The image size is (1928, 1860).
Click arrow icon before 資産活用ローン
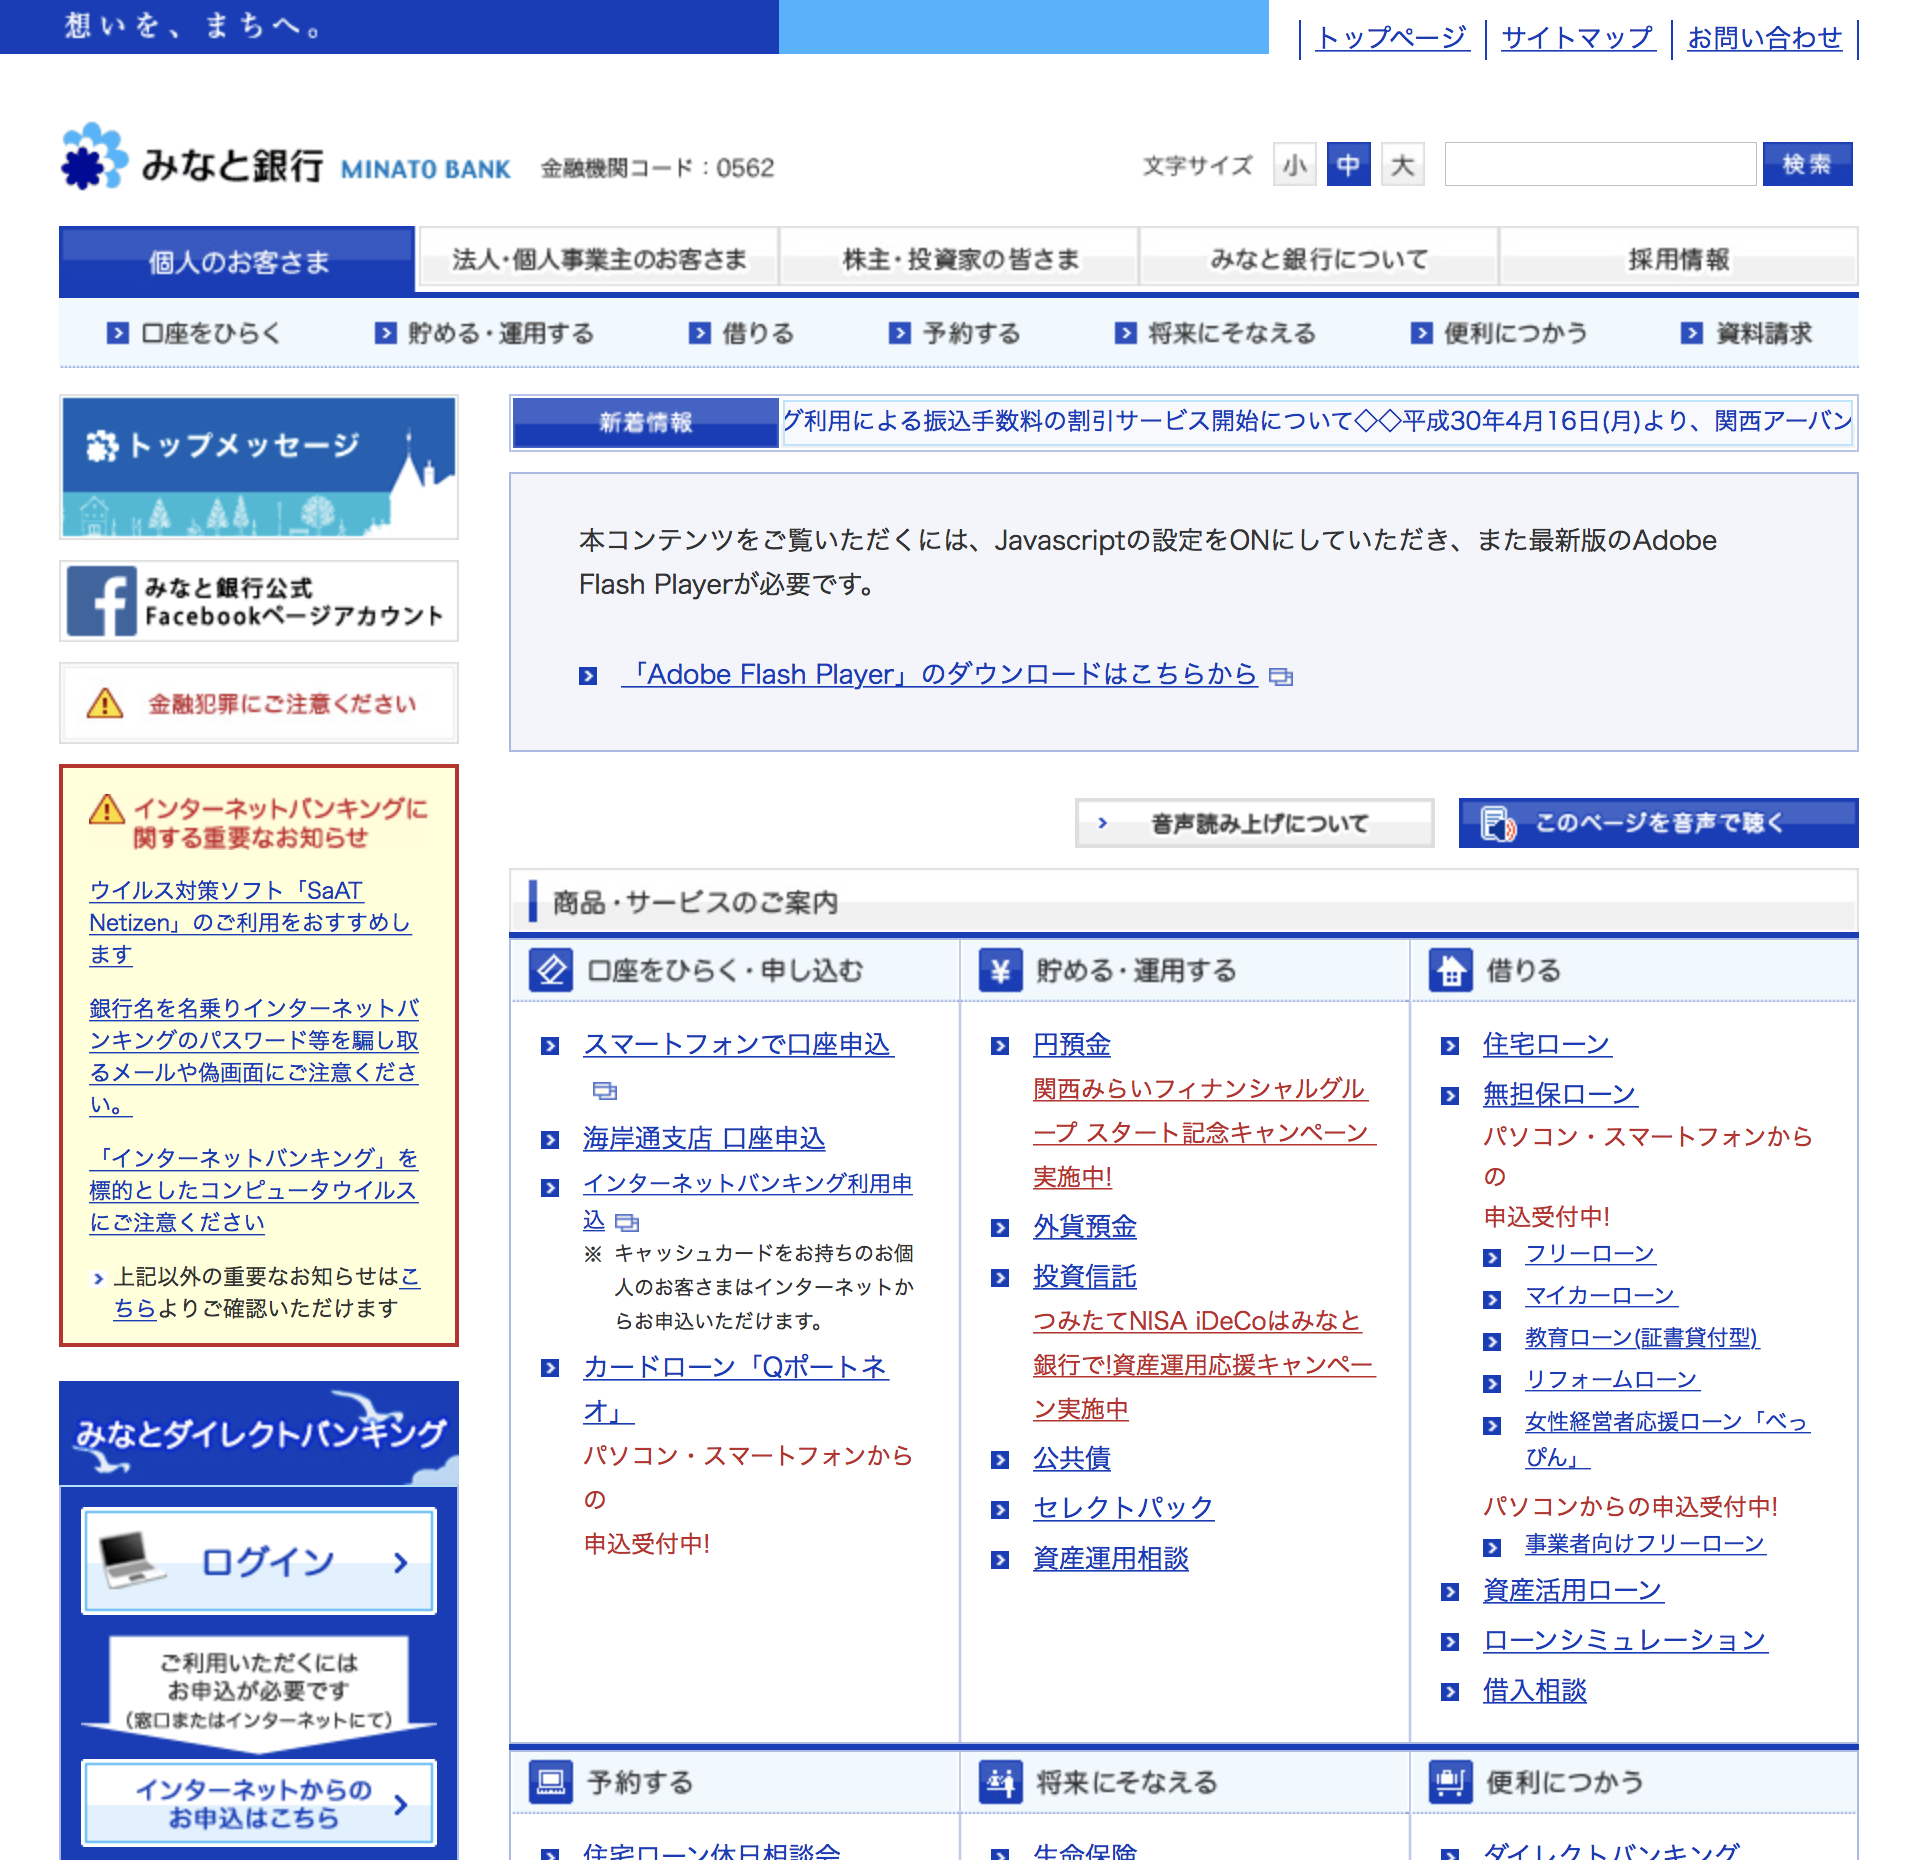1450,1592
